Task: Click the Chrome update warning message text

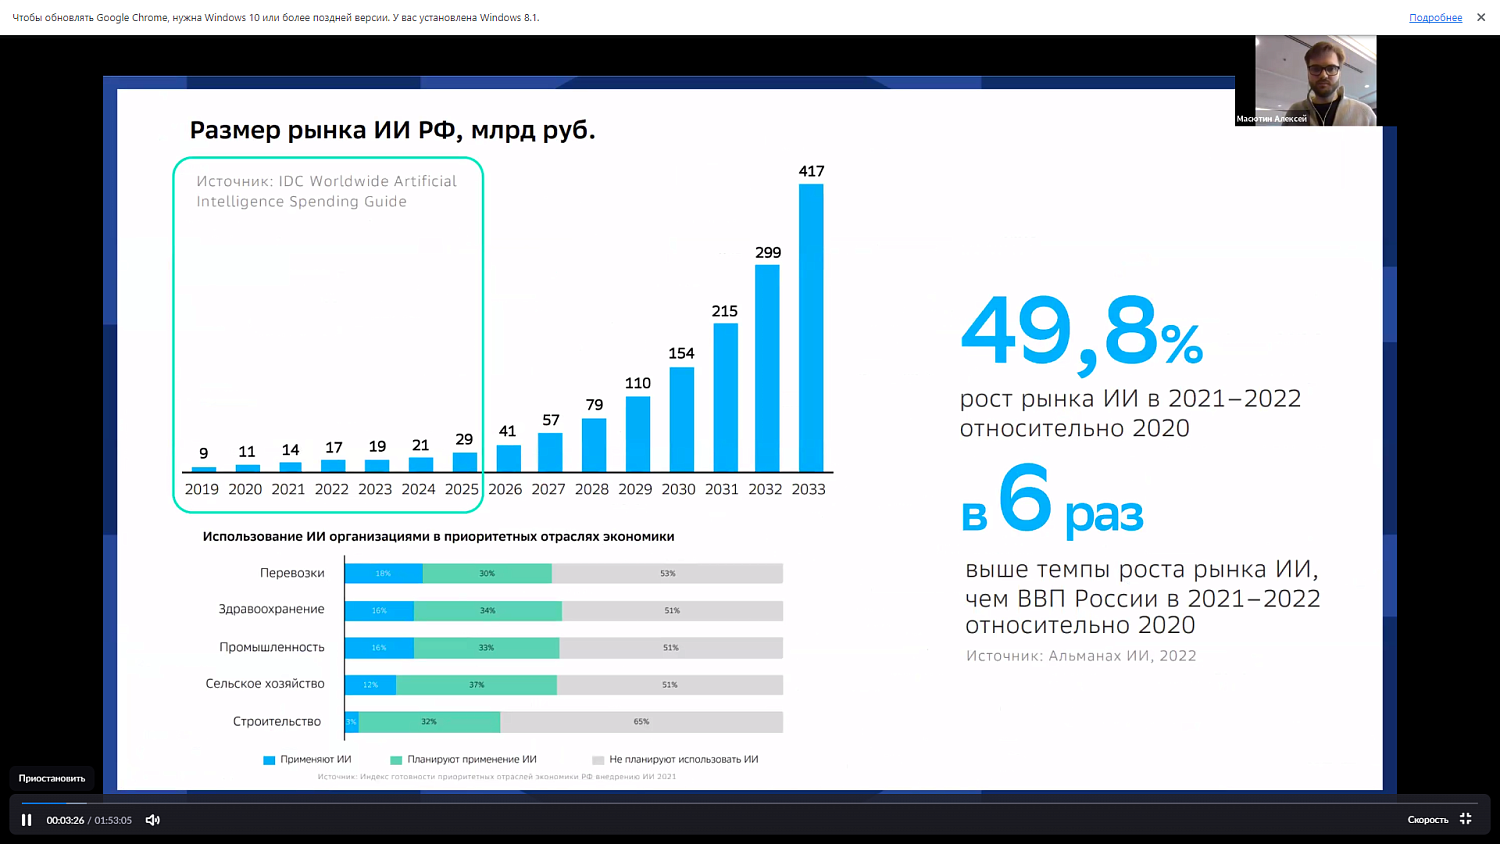Action: 276,18
